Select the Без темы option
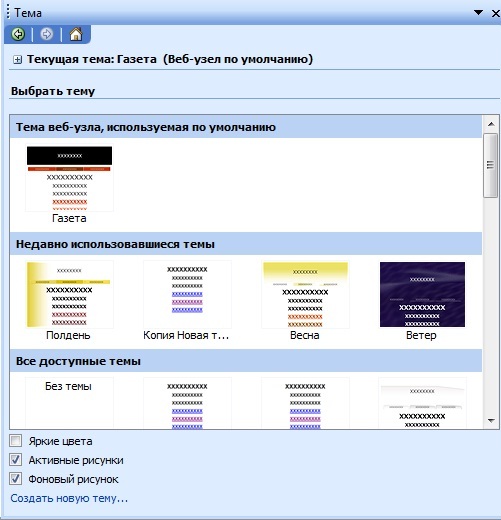The height and width of the screenshot is (520, 501). [69, 403]
